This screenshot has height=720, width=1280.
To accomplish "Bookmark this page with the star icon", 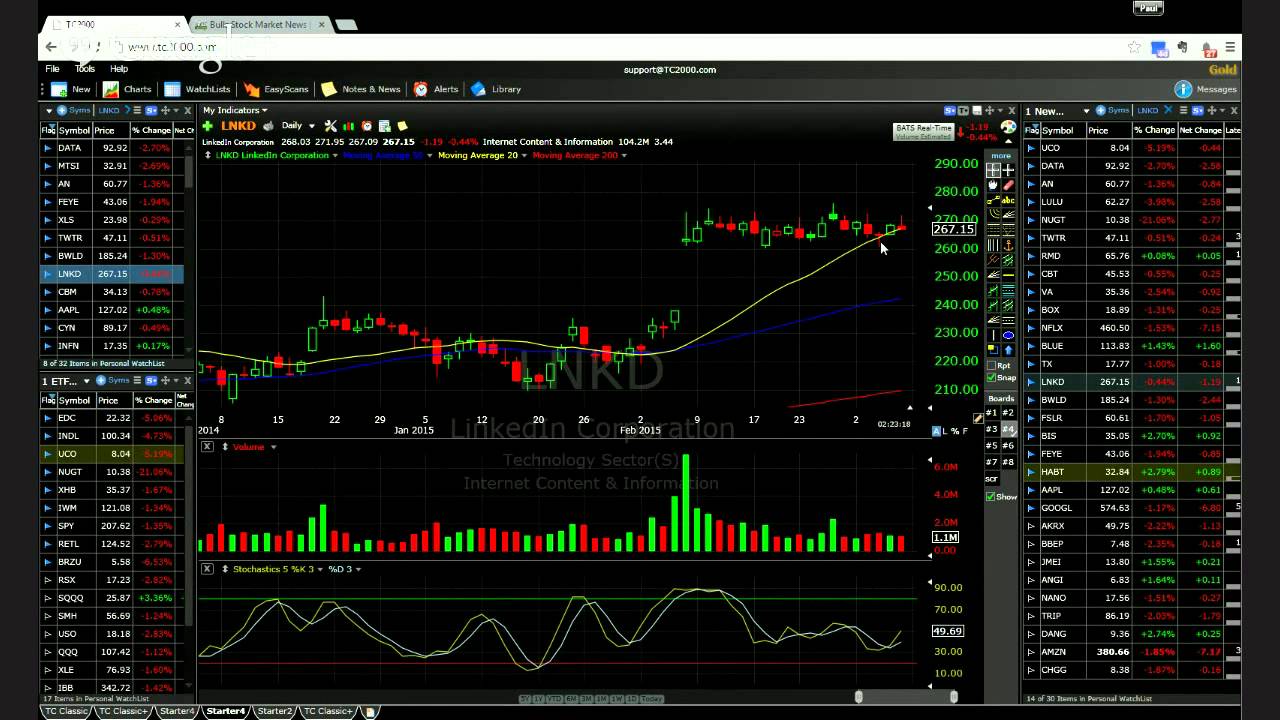I will (1134, 47).
